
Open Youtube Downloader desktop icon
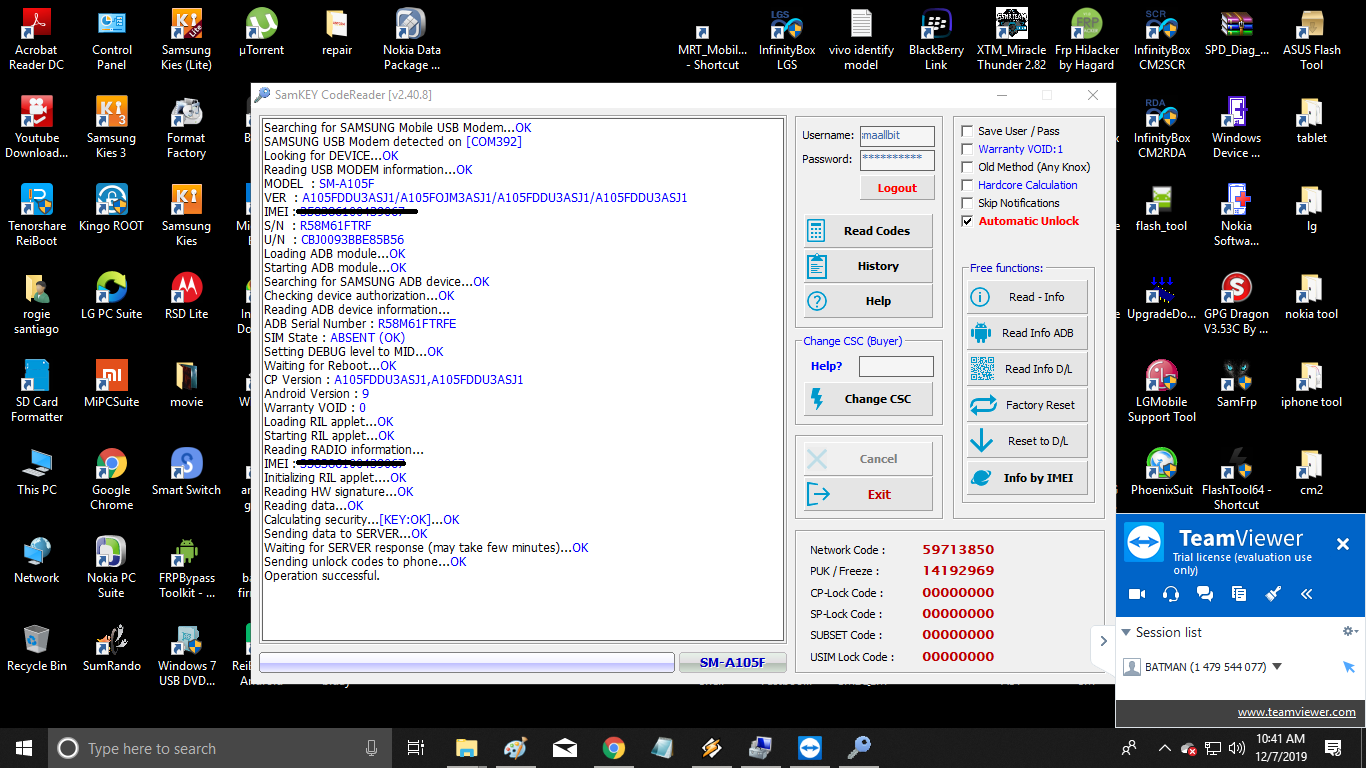[36, 127]
